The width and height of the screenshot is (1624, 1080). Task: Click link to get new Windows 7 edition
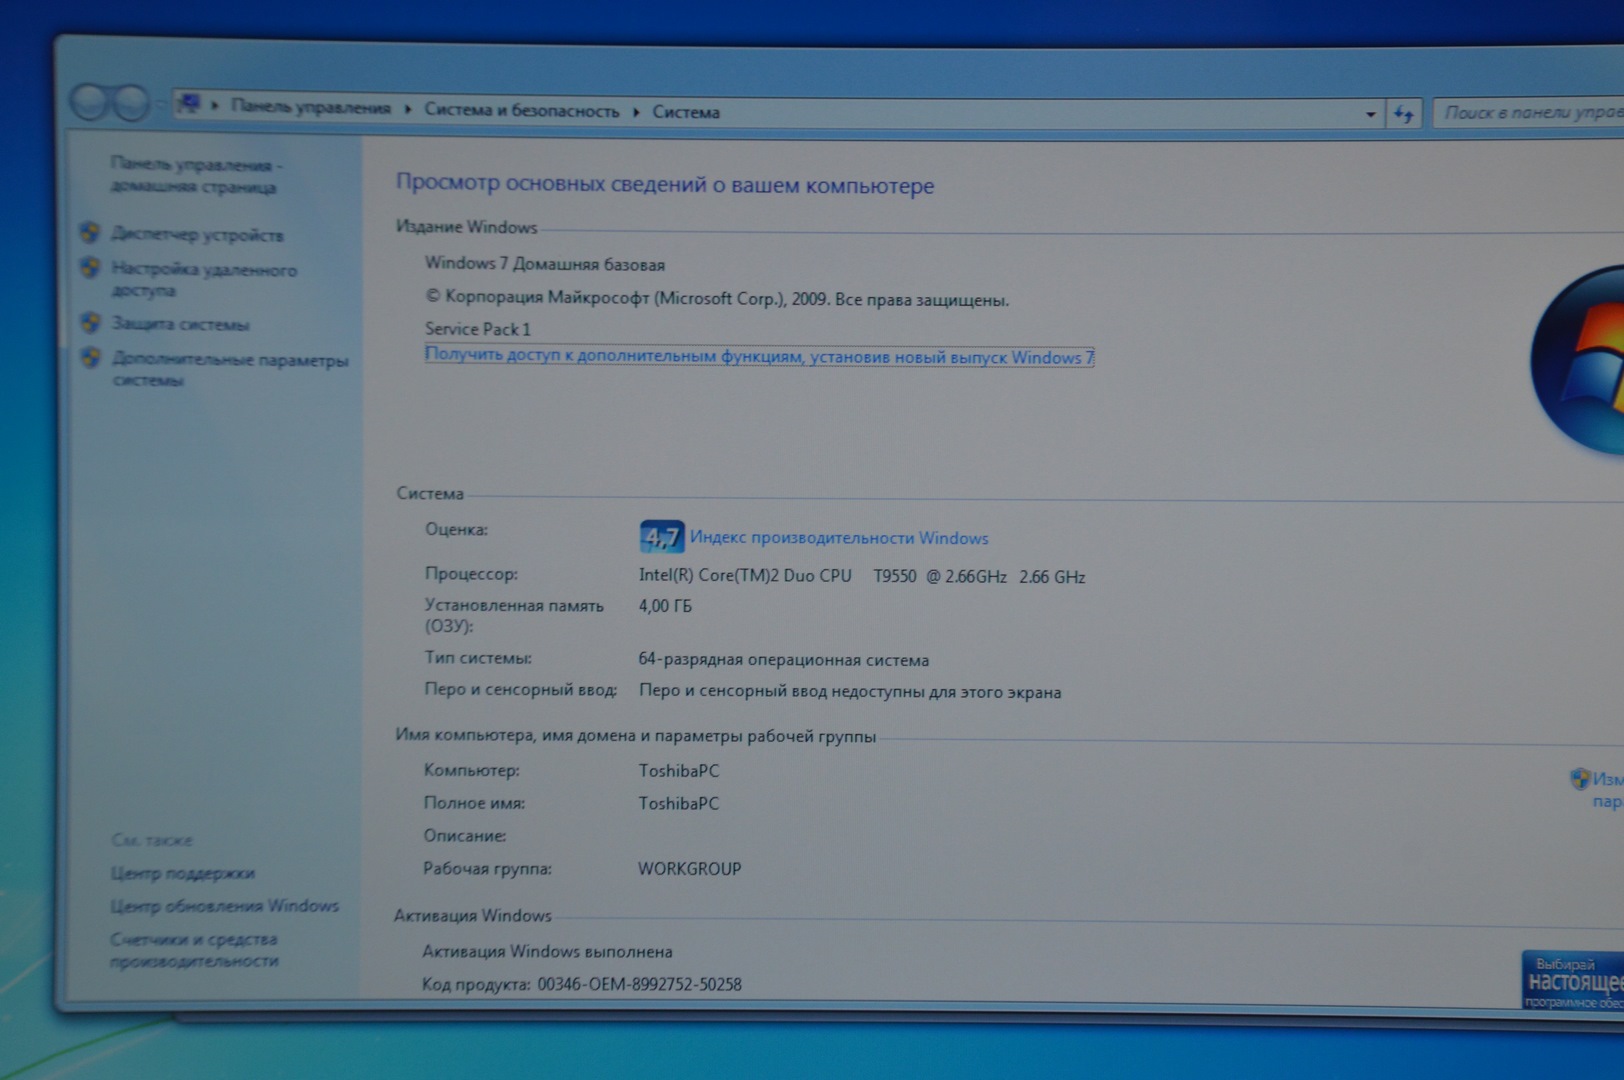(760, 356)
